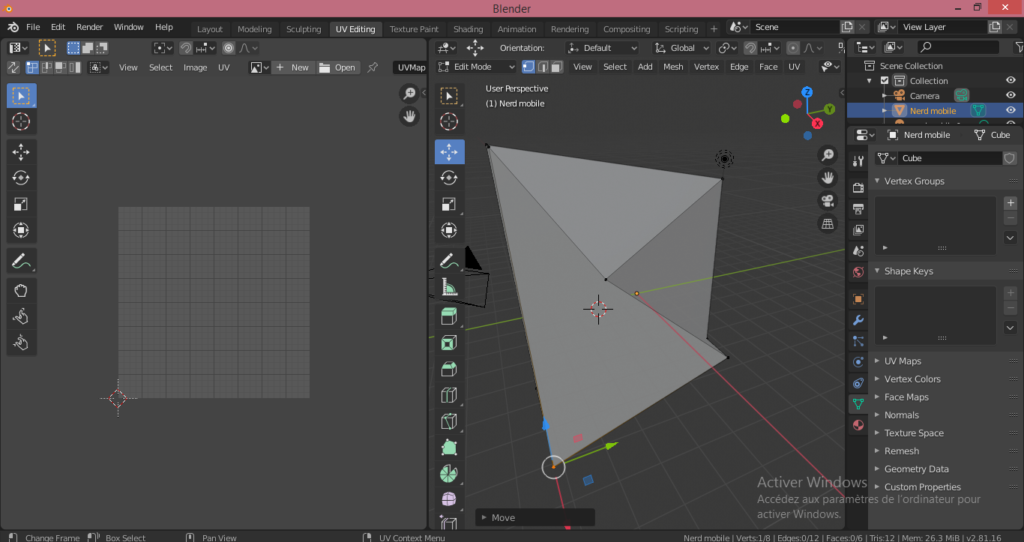
Task: Hide Nerd mobile using its eye icon
Action: pos(1011,110)
